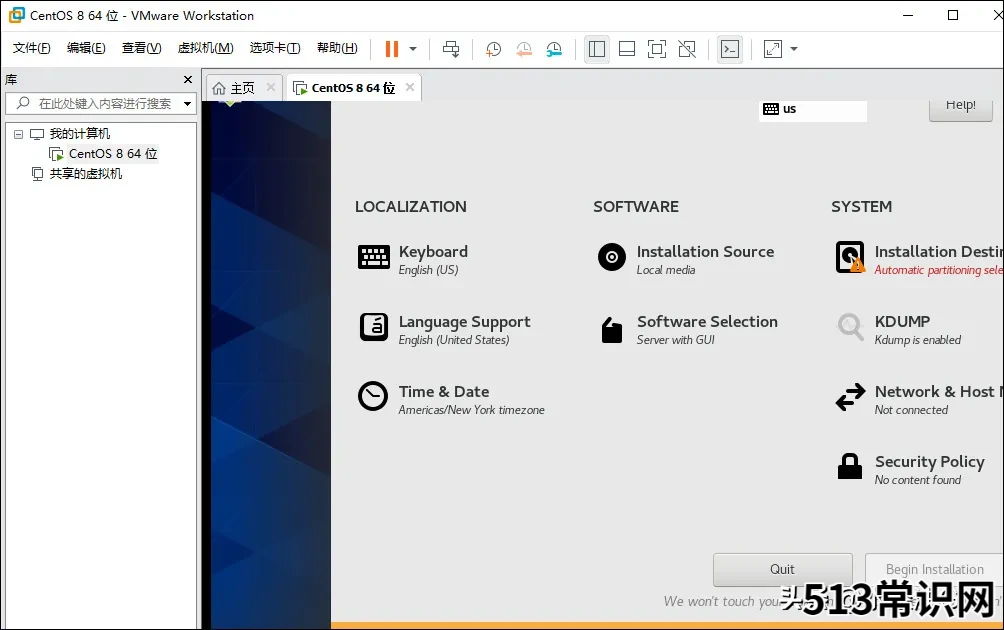The width and height of the screenshot is (1004, 630).
Task: Revert the virtual machine to previous snapshot
Action: click(524, 49)
